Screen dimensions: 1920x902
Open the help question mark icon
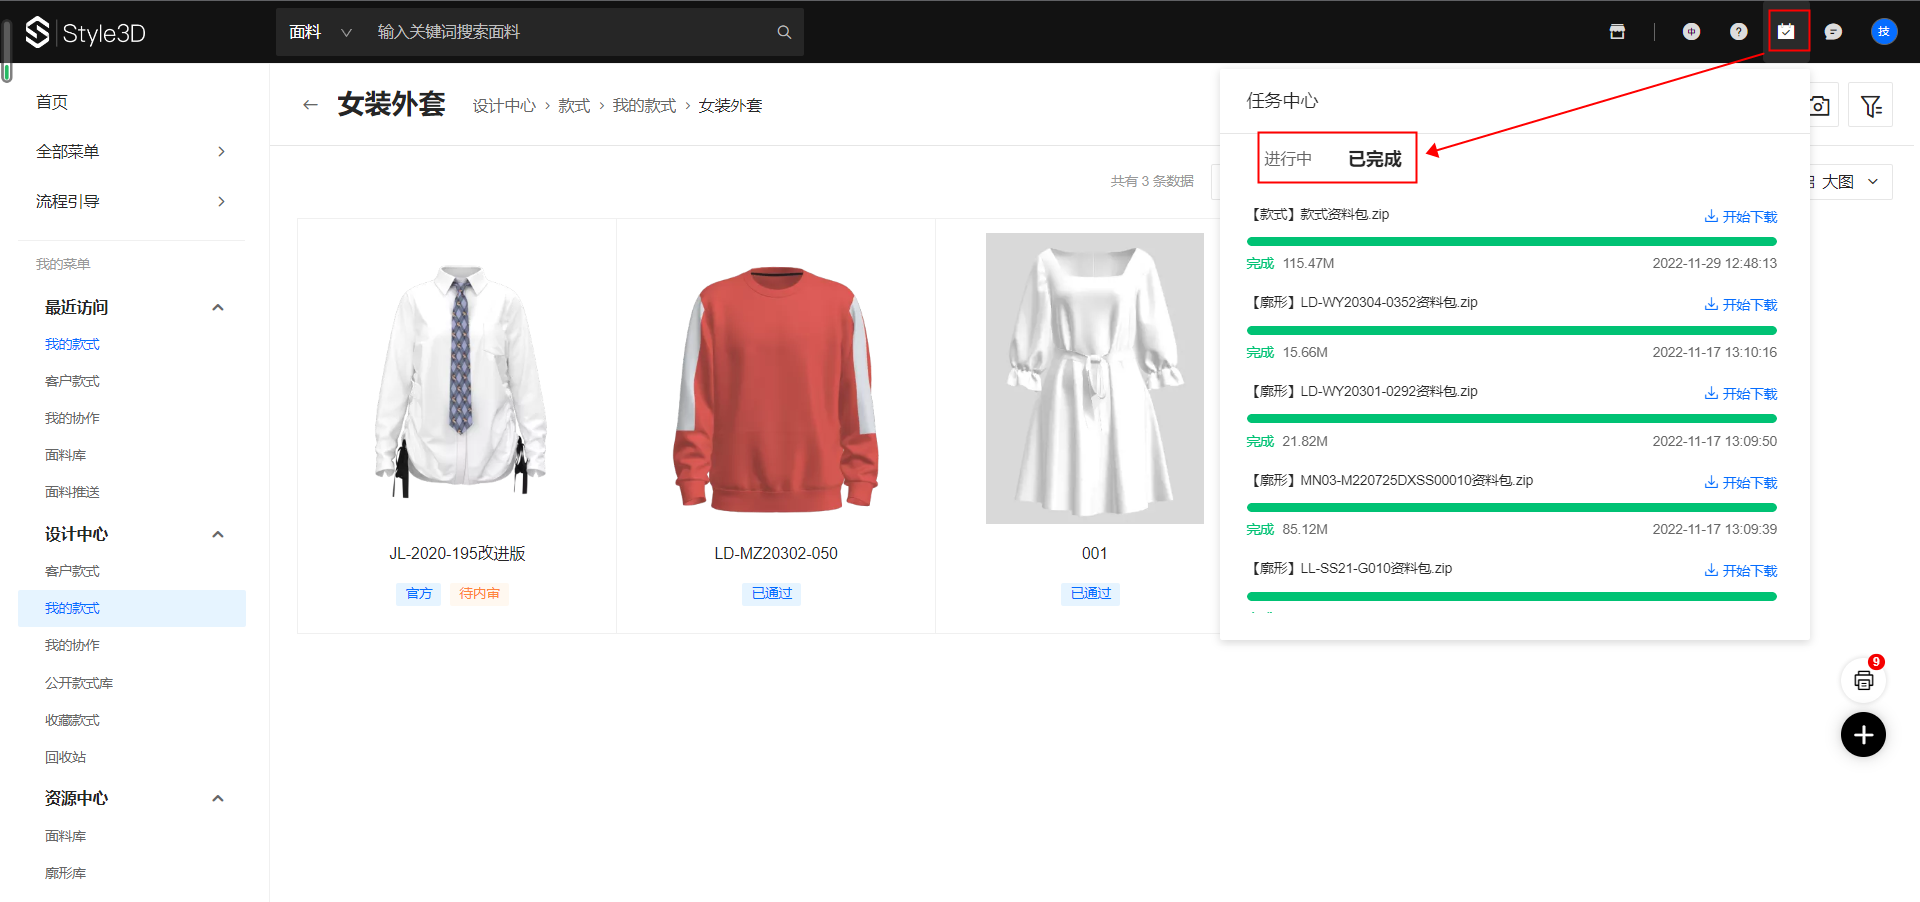pyautogui.click(x=1738, y=32)
